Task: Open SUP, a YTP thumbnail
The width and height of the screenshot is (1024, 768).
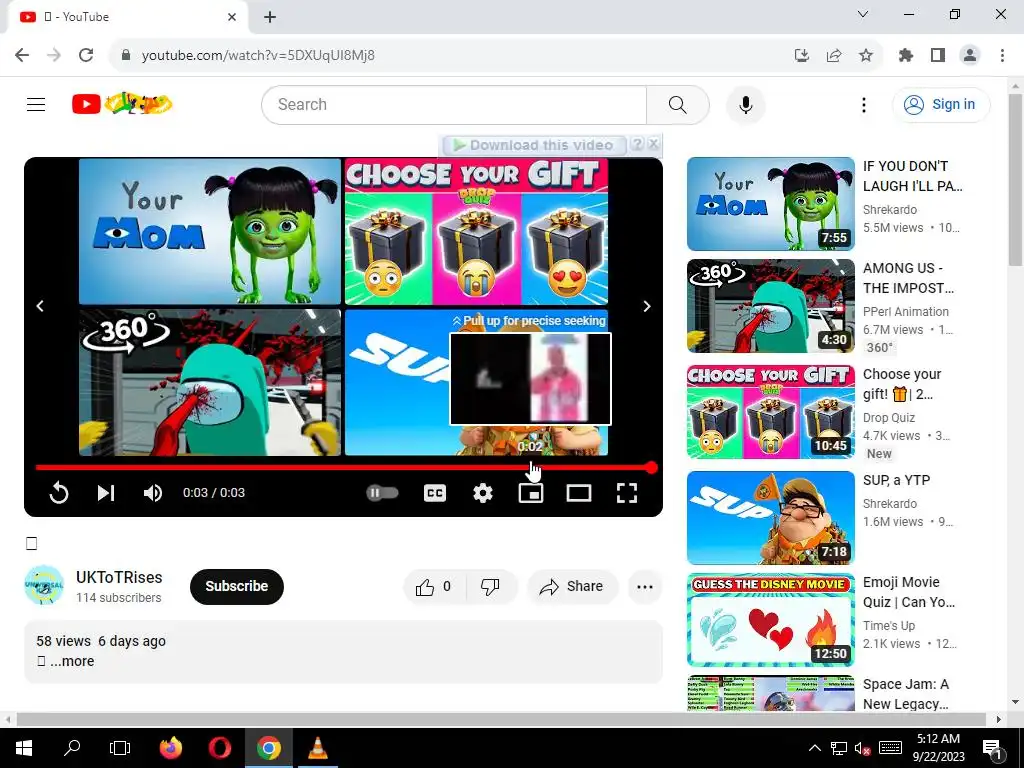Action: tap(771, 518)
